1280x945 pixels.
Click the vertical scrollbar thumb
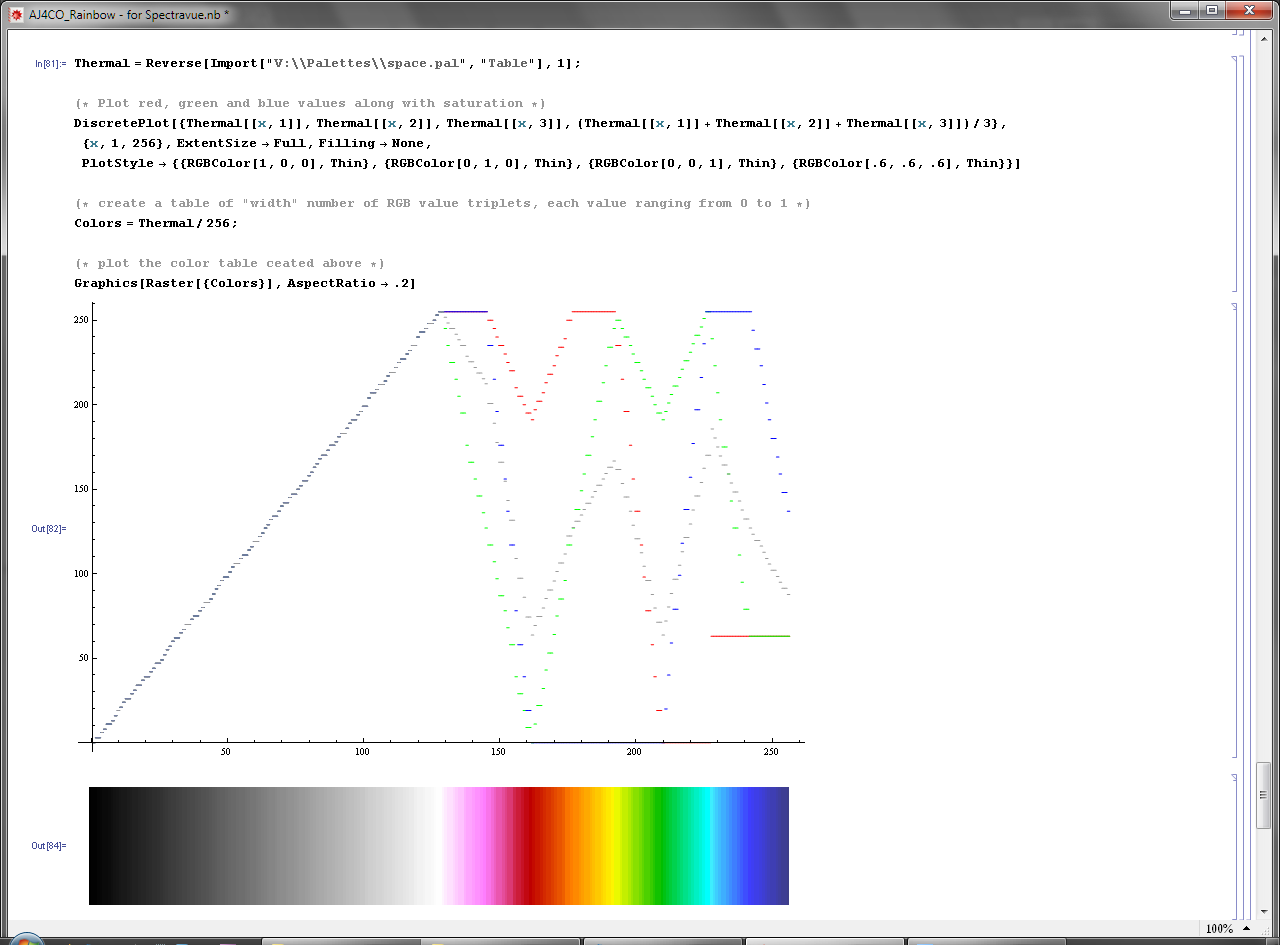click(x=1264, y=795)
